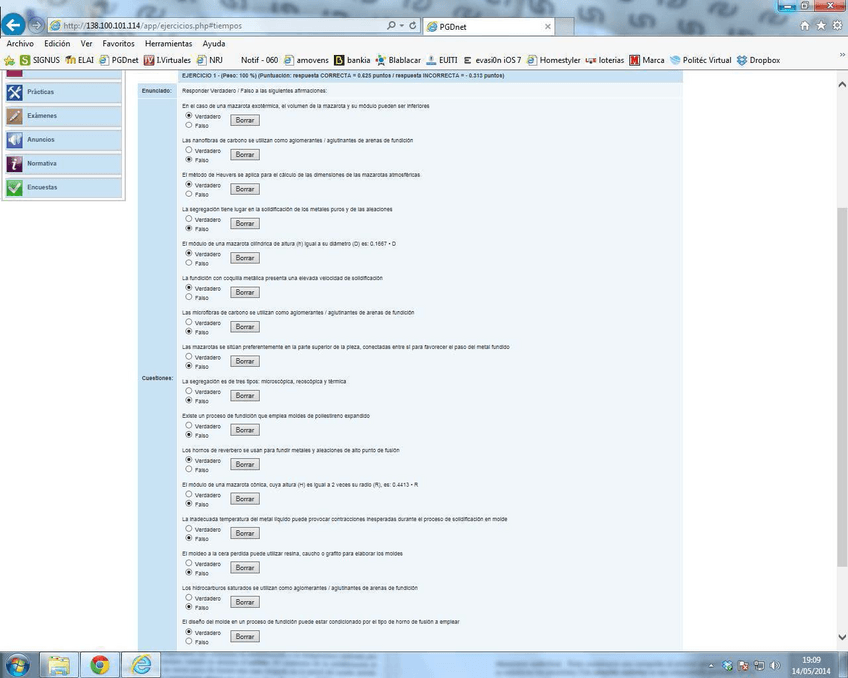Select Verdadero for microfibras de carbono question

pos(189,322)
